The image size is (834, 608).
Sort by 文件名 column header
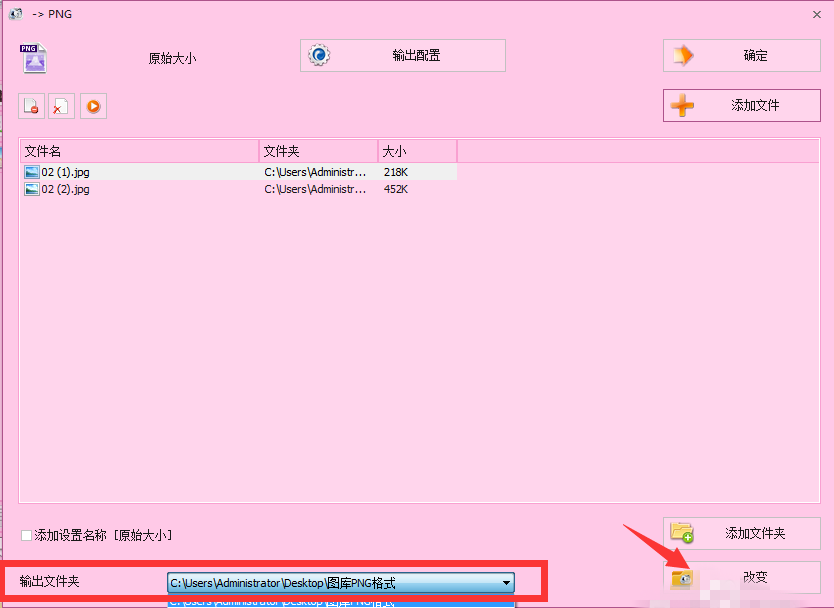tap(140, 151)
